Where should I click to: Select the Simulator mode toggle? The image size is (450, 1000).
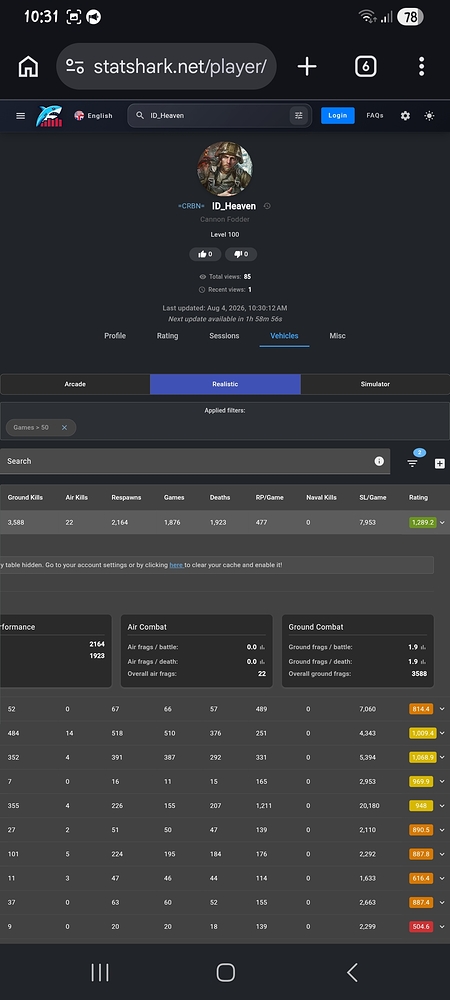375,384
